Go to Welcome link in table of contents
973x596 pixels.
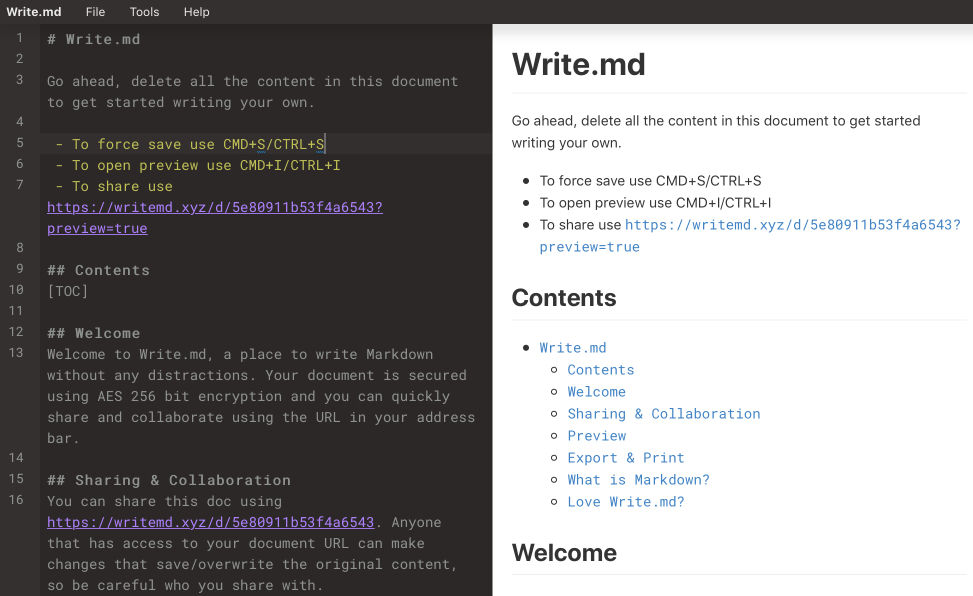[x=596, y=392]
